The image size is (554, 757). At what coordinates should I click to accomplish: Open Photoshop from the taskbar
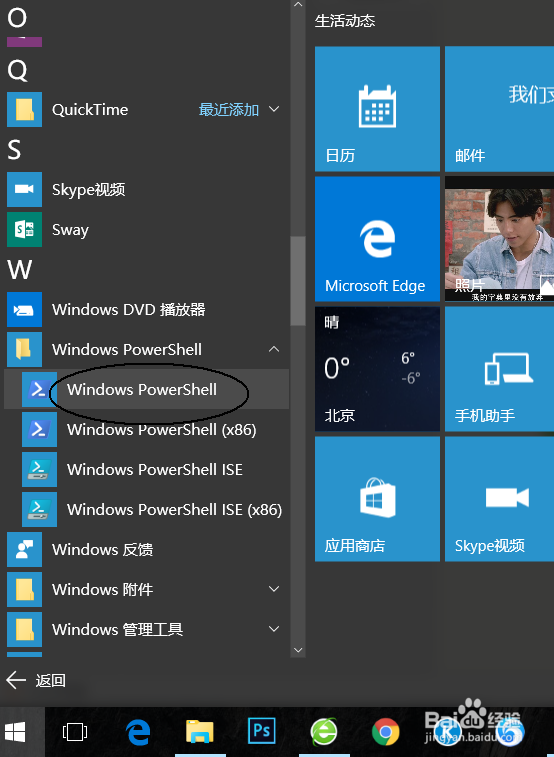click(262, 732)
